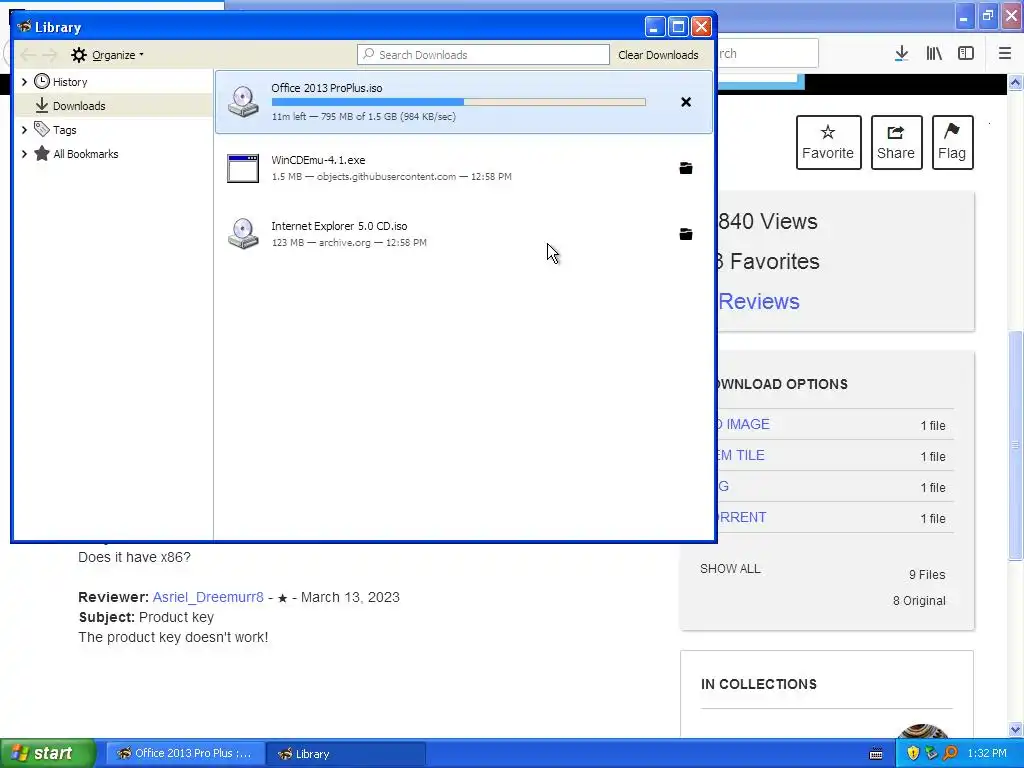Screen dimensions: 1024x768
Task: Open the ITEM TILE download option
Action: point(741,455)
